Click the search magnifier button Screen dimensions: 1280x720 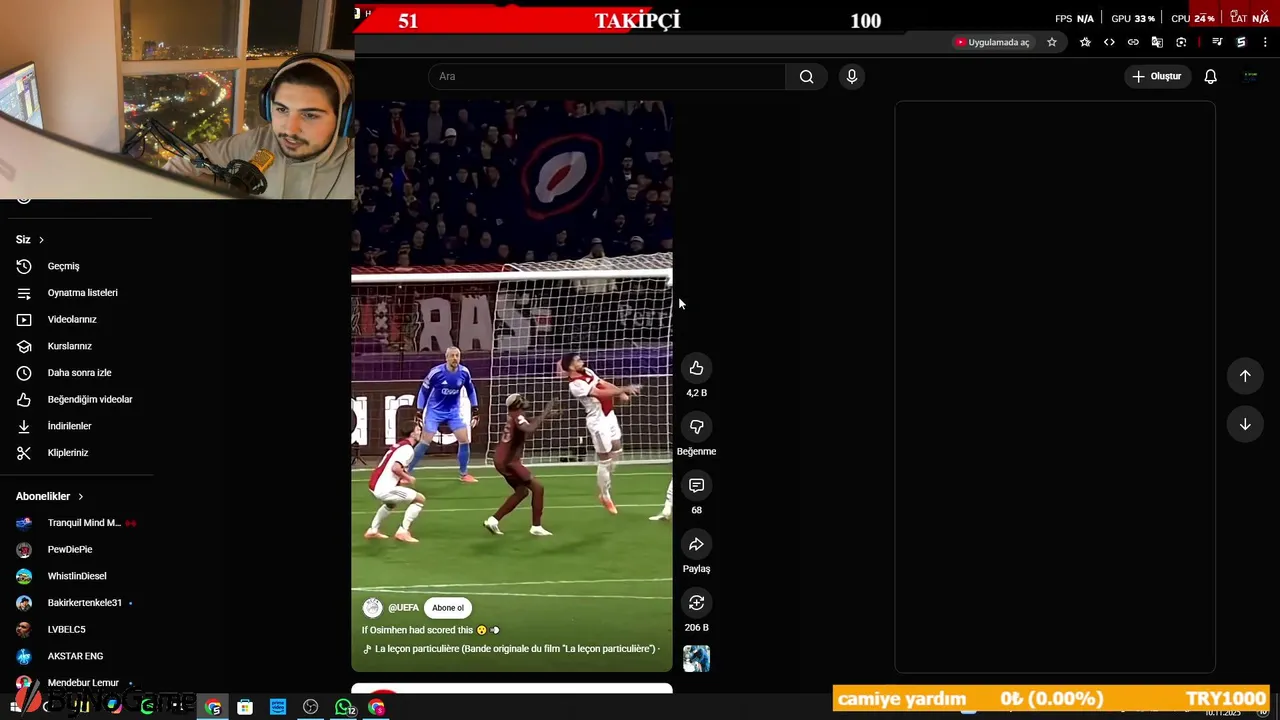point(806,76)
